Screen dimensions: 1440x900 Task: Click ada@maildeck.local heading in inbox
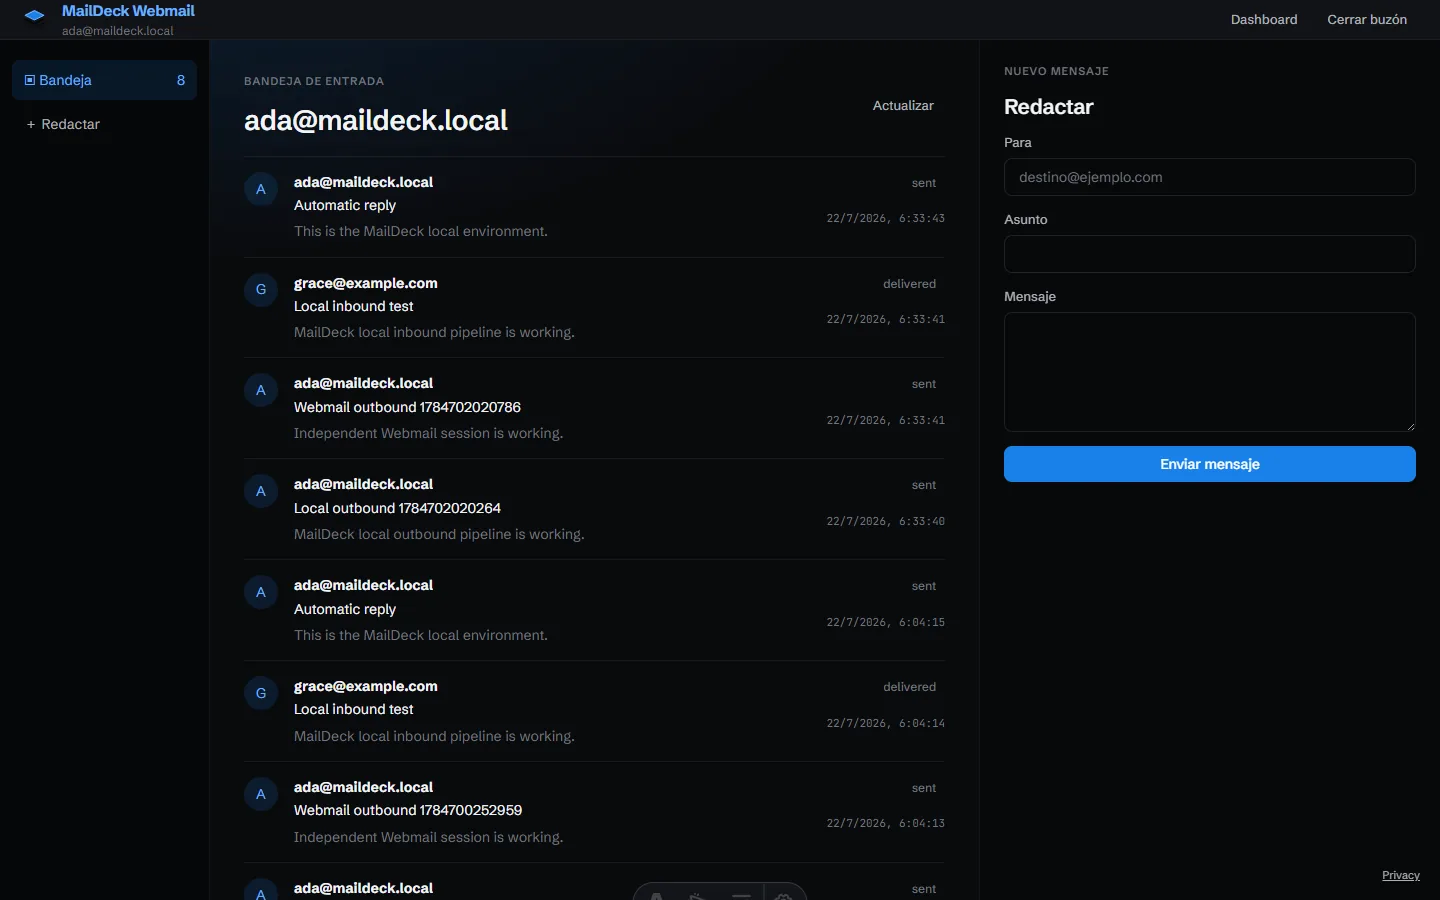376,121
